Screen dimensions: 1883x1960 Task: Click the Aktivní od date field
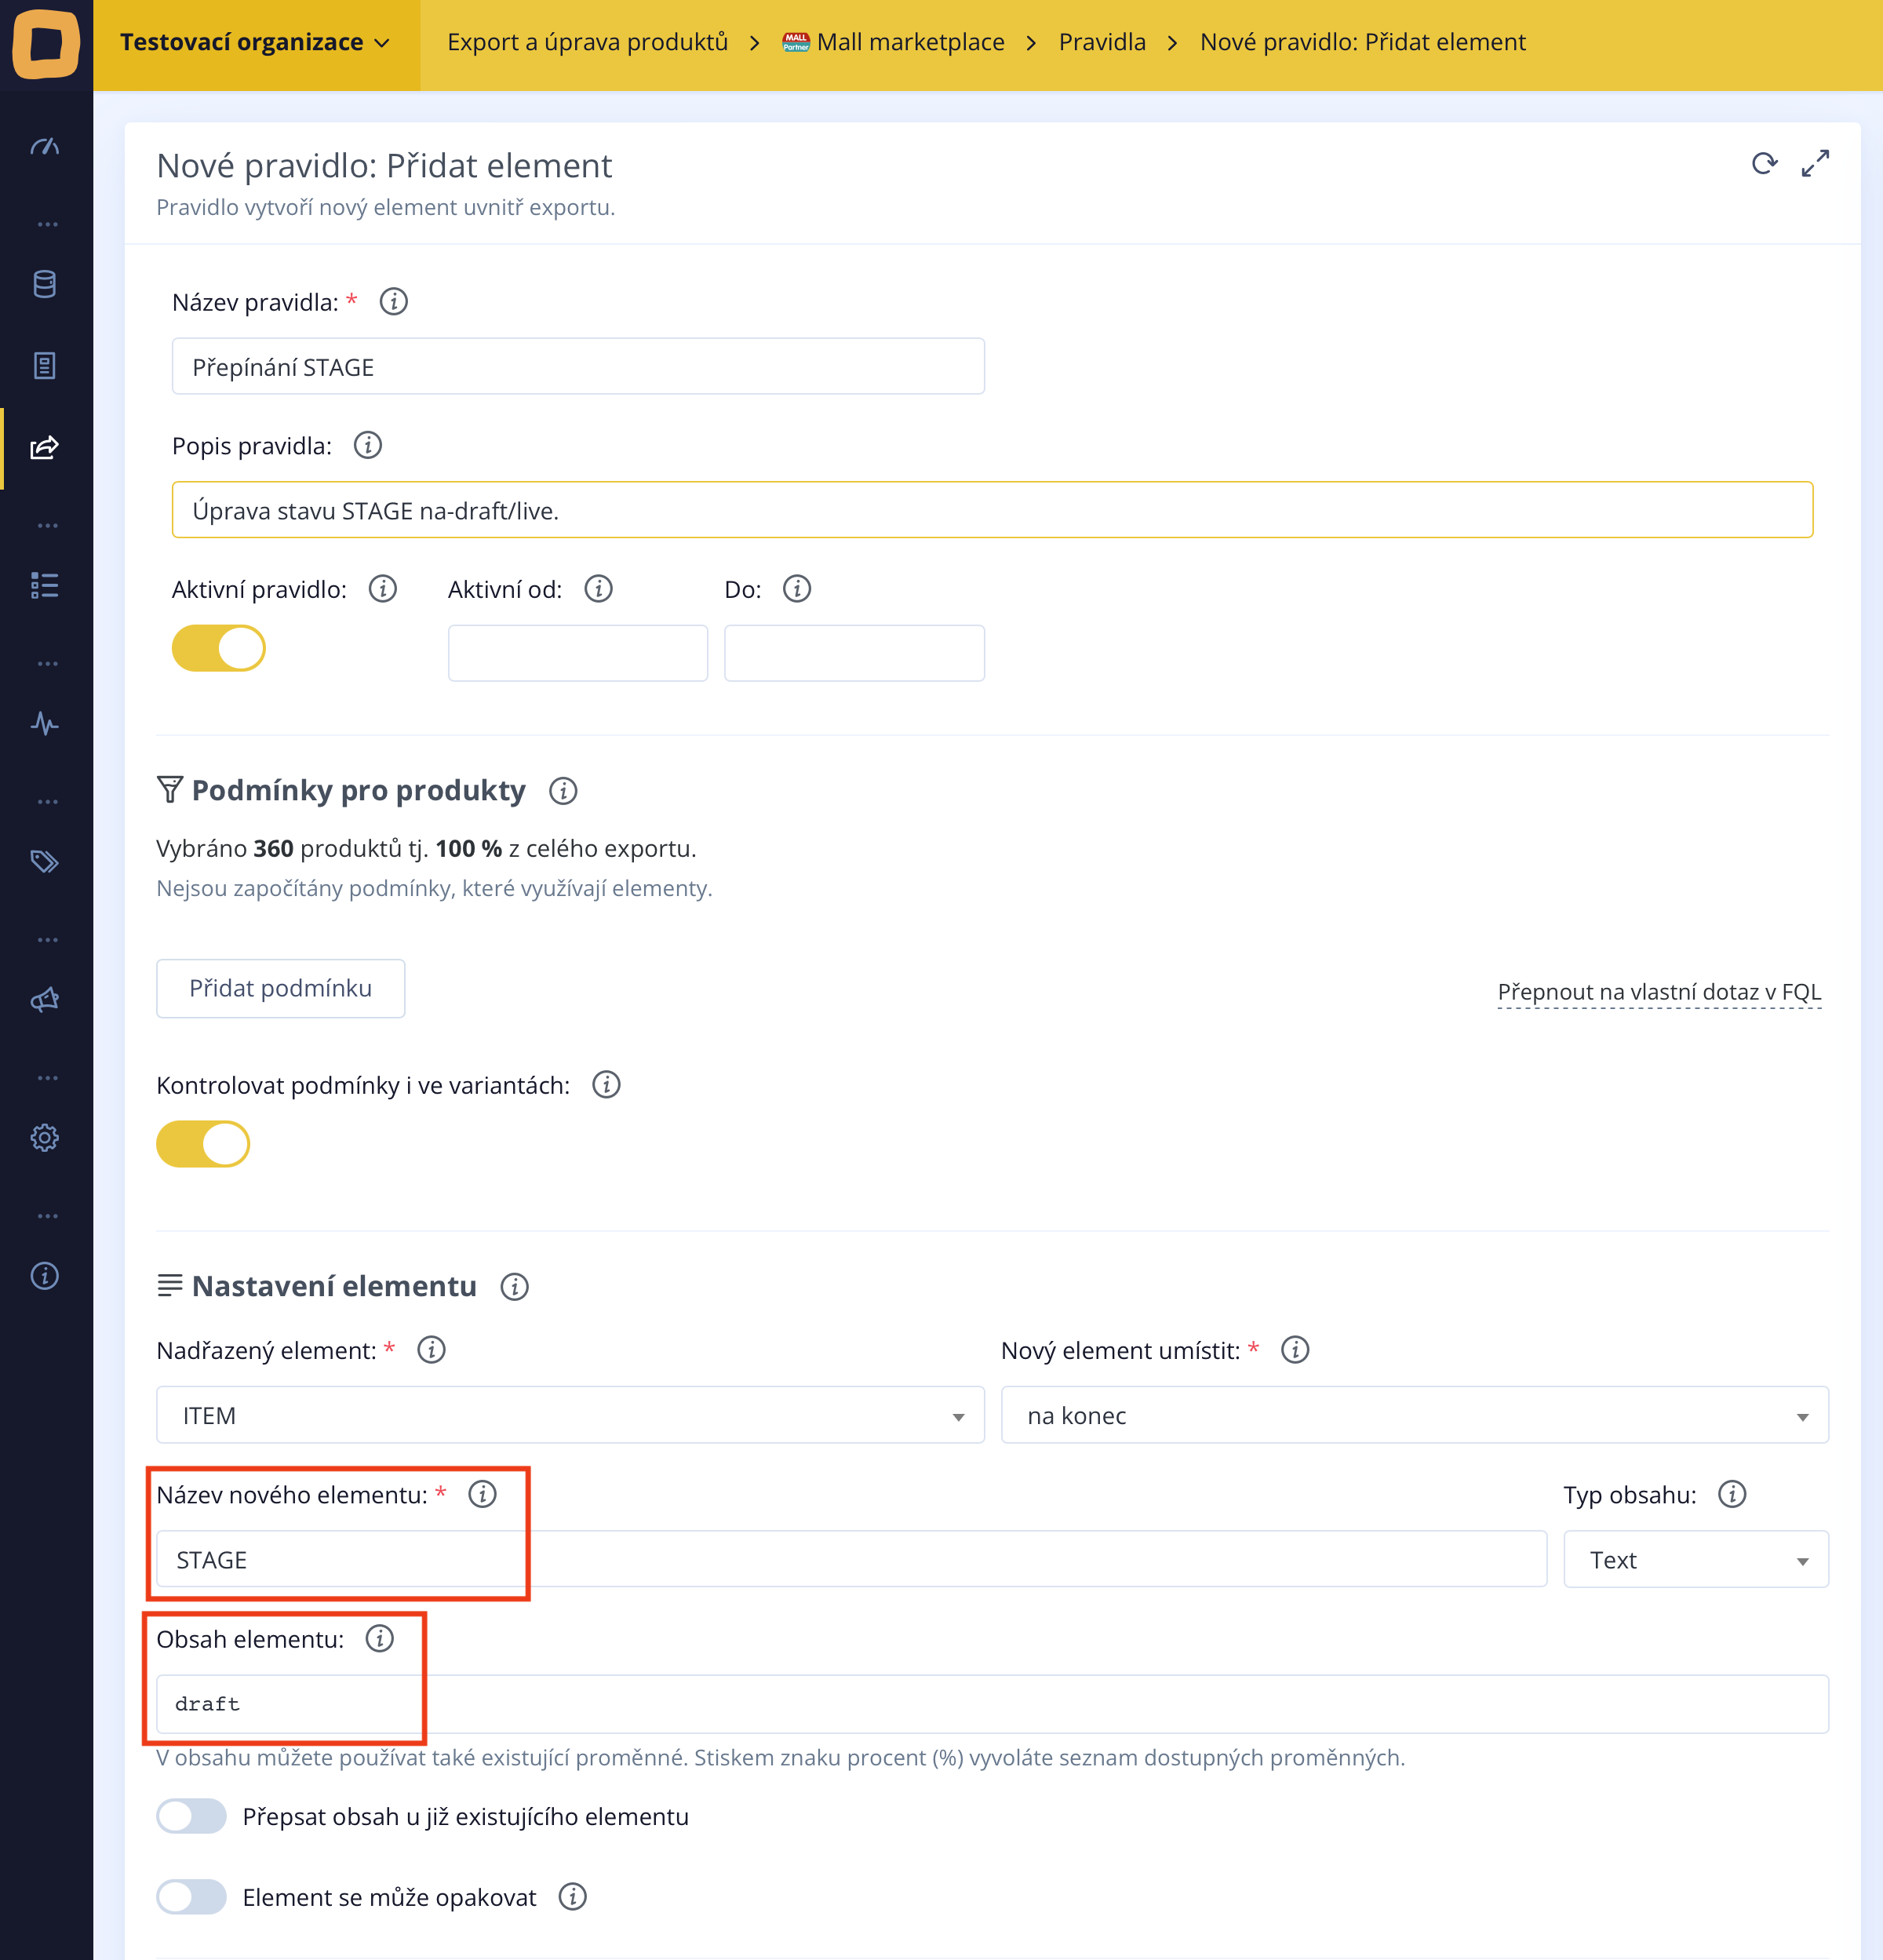click(x=578, y=653)
